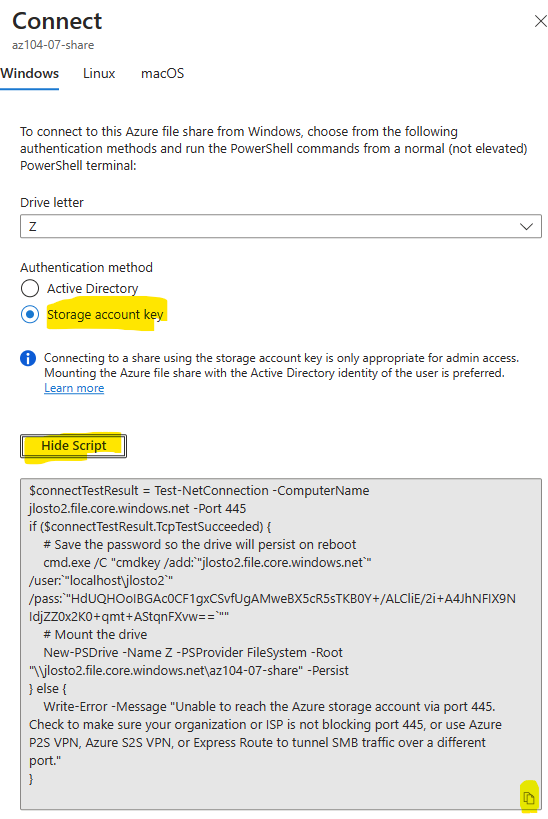Screen dimensions: 548x819
Task: Click the Drive letter field label
Action: click(x=52, y=203)
